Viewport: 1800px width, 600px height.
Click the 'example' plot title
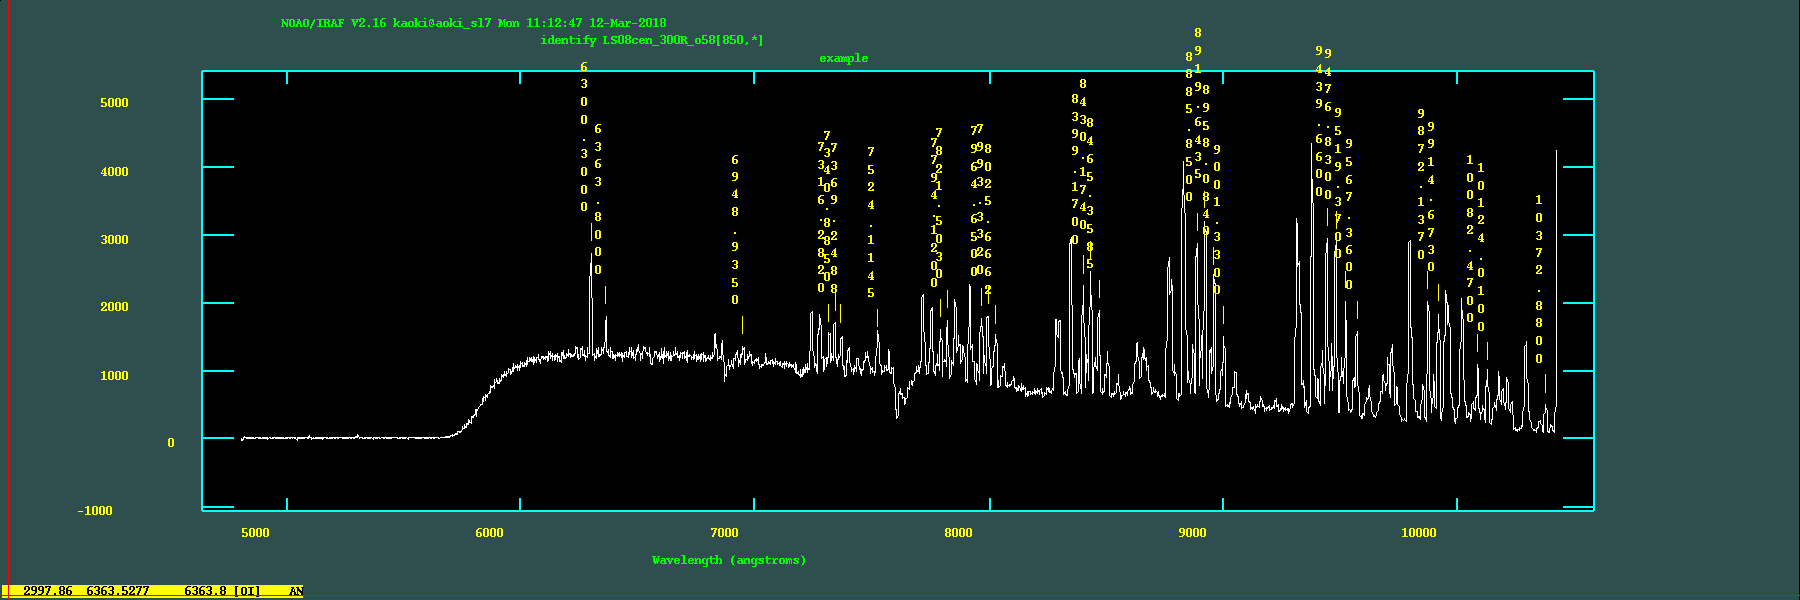pos(843,58)
